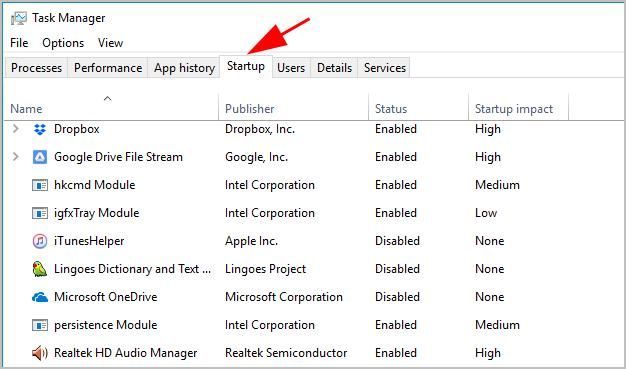Select the Microsoft OneDrive cloud icon
Viewport: 626px width, 369px height.
coord(40,297)
